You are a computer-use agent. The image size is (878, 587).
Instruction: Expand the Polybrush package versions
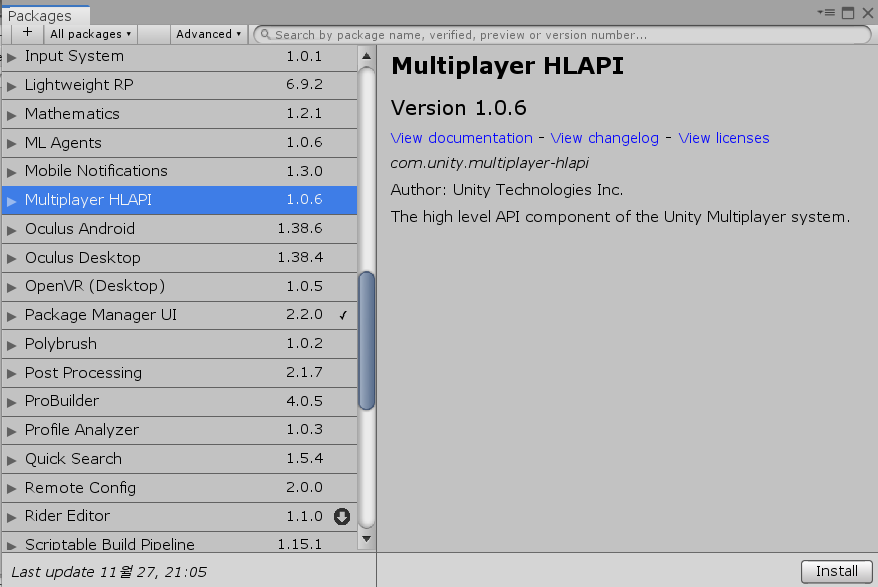click(11, 345)
